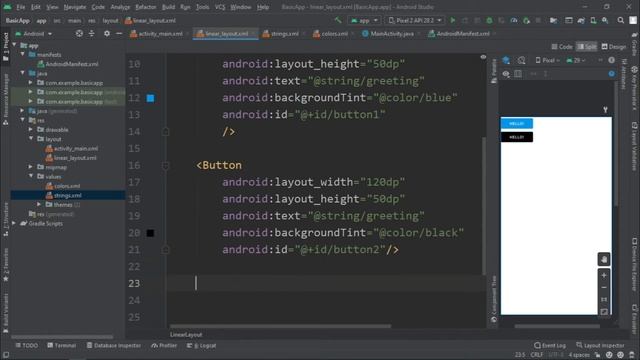Toggle the View Options eye in the preview

pos(506,74)
